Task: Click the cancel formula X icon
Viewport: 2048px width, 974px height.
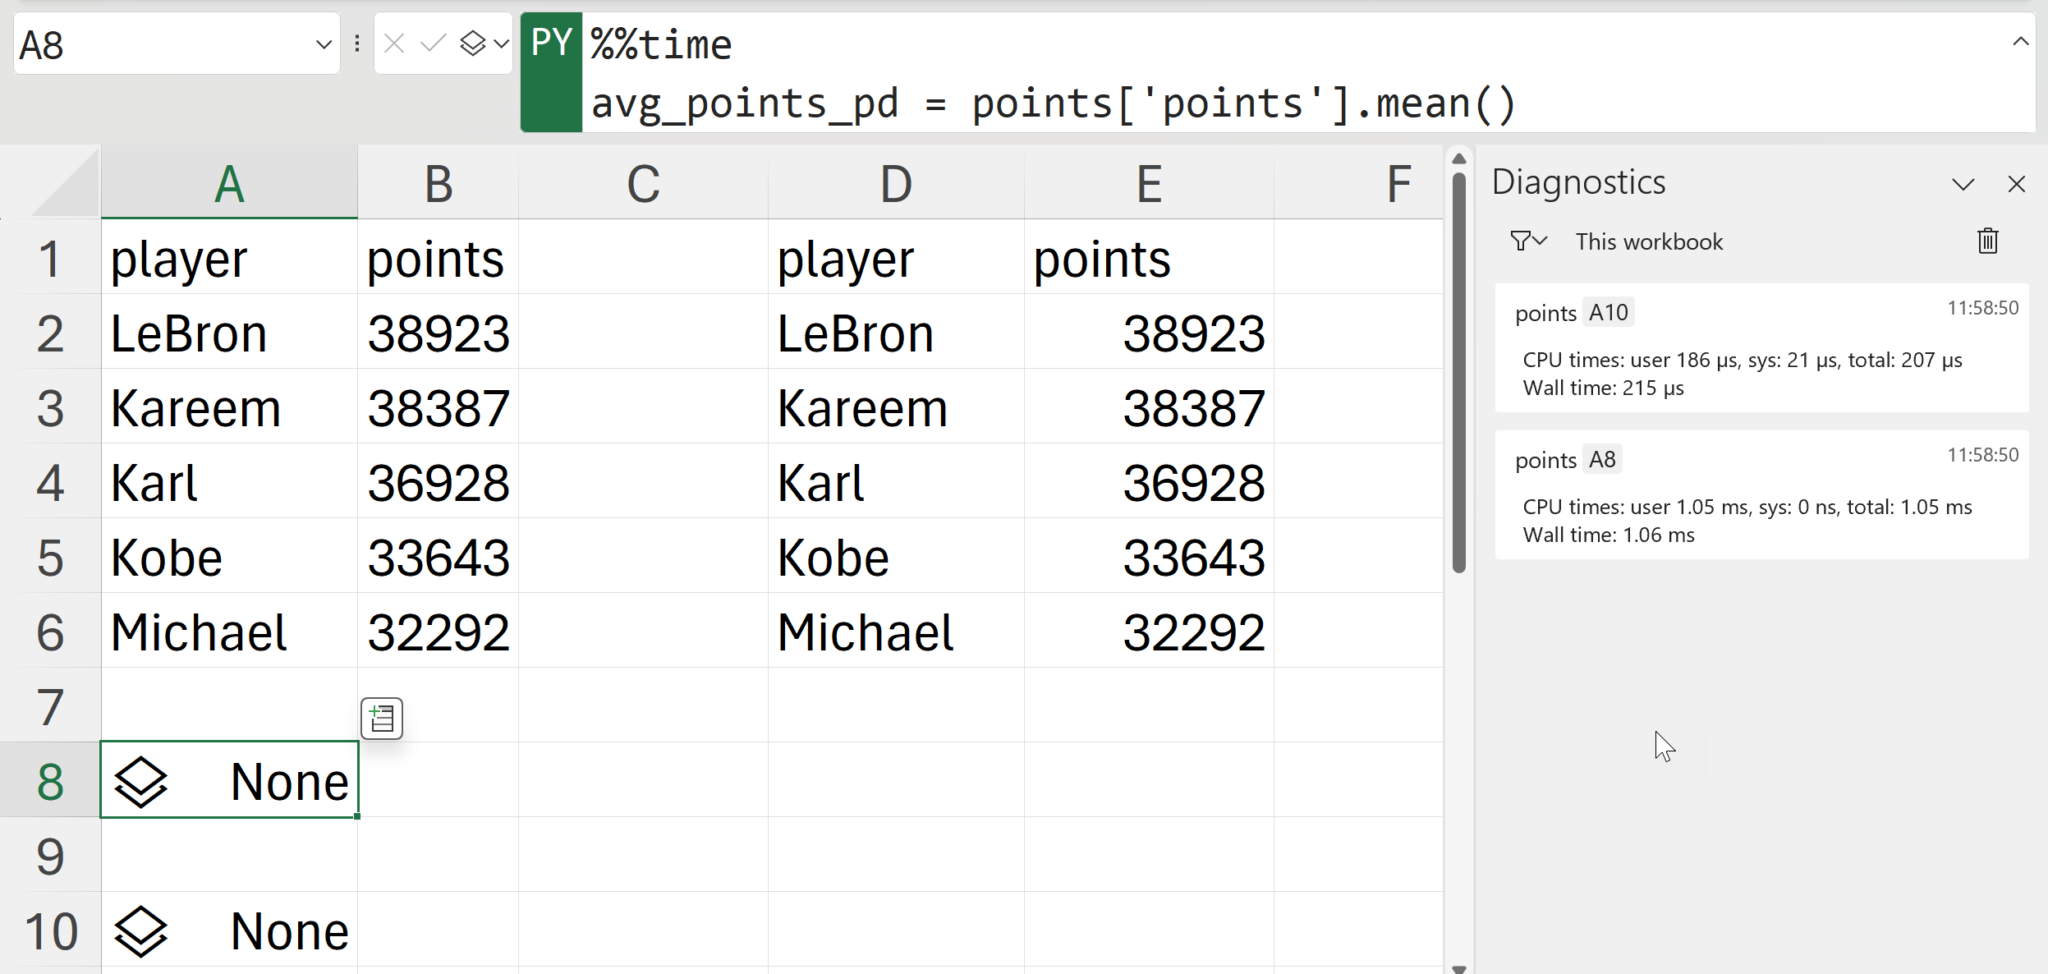Action: 394,44
